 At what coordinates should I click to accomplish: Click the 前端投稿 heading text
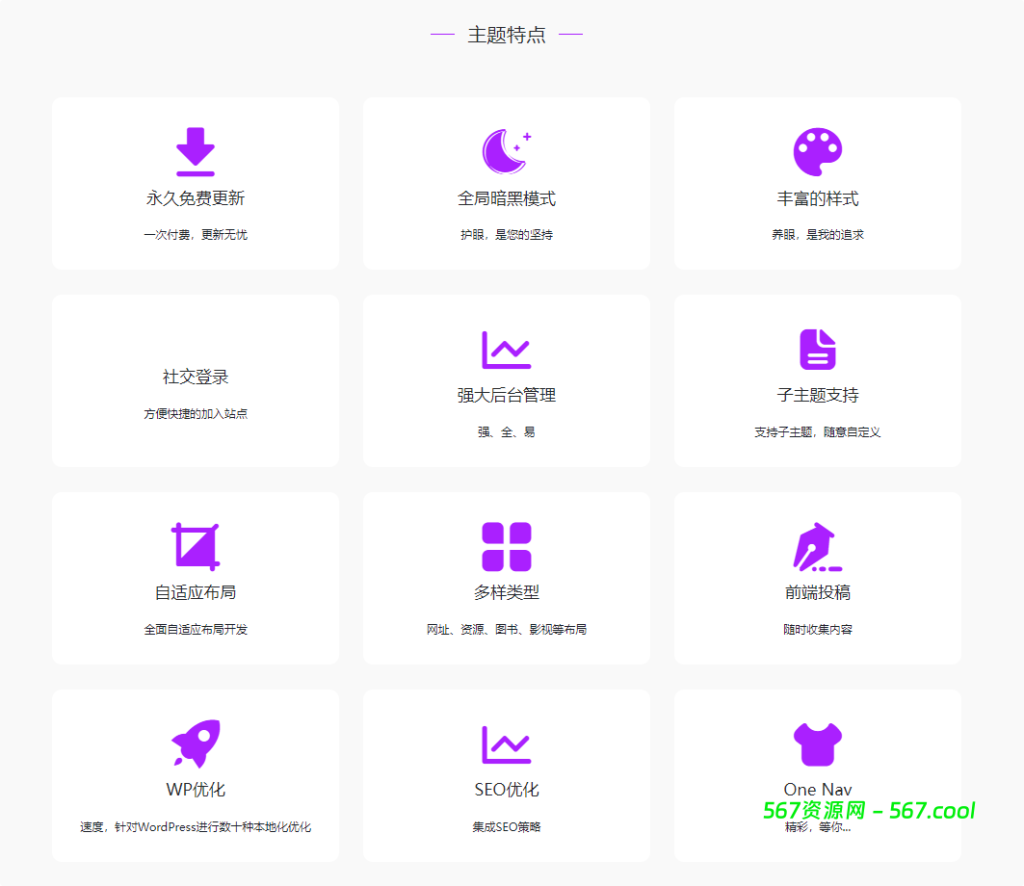(817, 593)
